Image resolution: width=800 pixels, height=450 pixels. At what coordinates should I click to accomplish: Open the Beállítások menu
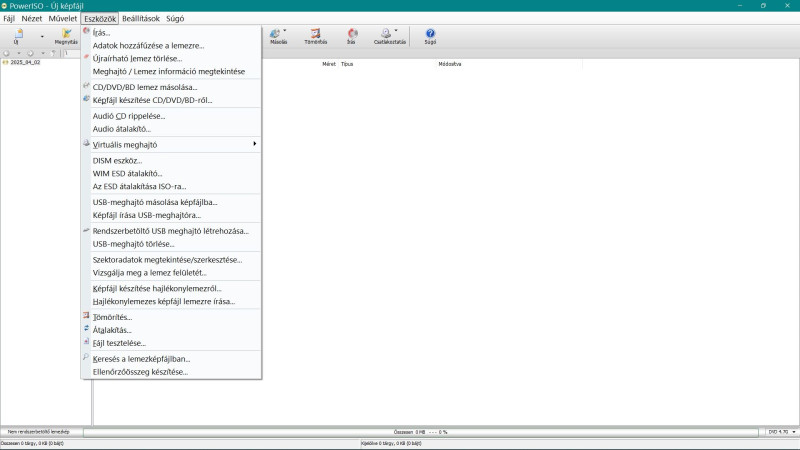(x=141, y=18)
